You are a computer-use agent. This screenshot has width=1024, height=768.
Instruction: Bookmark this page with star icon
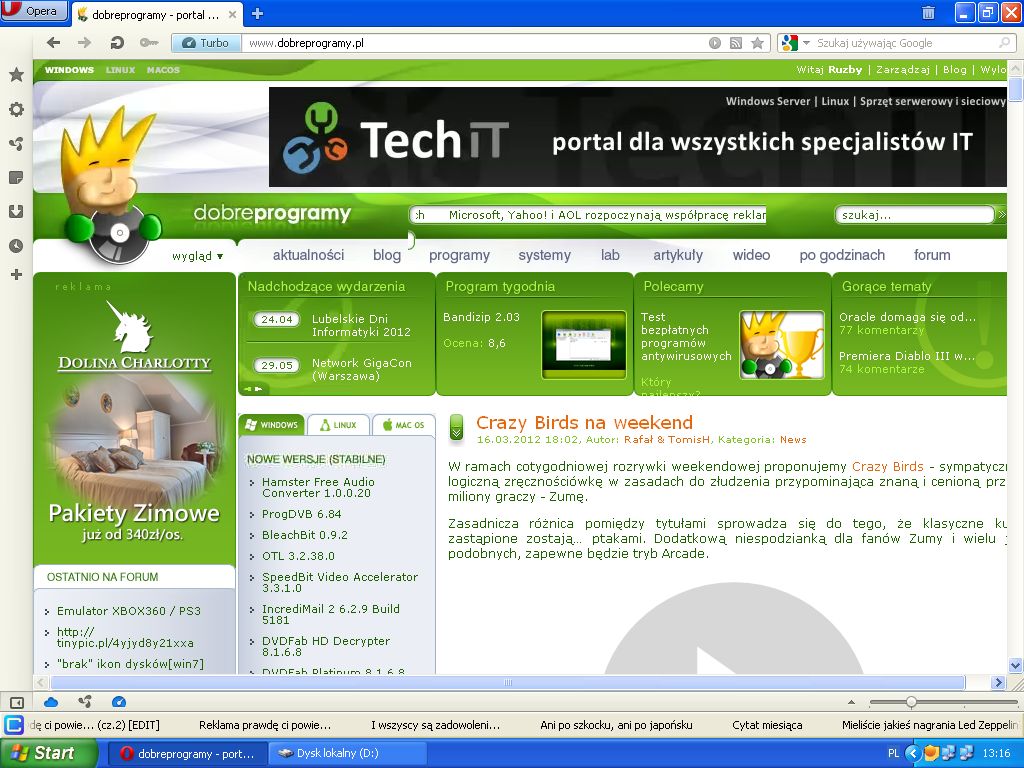click(758, 43)
